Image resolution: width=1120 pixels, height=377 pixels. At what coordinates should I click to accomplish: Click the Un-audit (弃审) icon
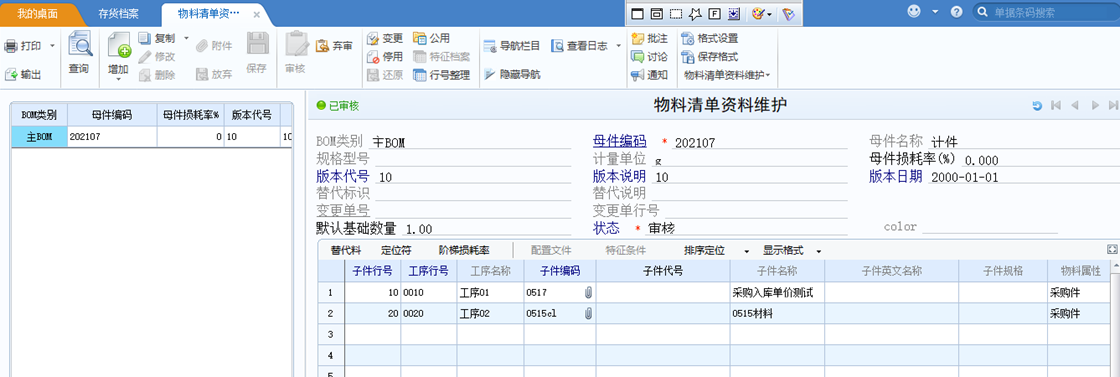pyautogui.click(x=322, y=46)
